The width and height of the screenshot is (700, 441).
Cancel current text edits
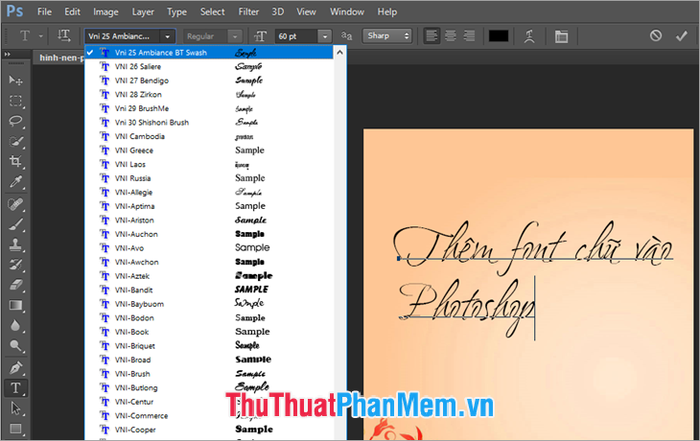pyautogui.click(x=655, y=36)
